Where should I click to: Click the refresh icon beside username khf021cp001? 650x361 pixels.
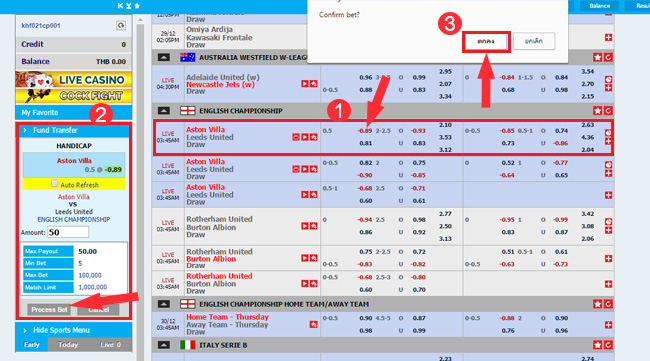[x=121, y=26]
